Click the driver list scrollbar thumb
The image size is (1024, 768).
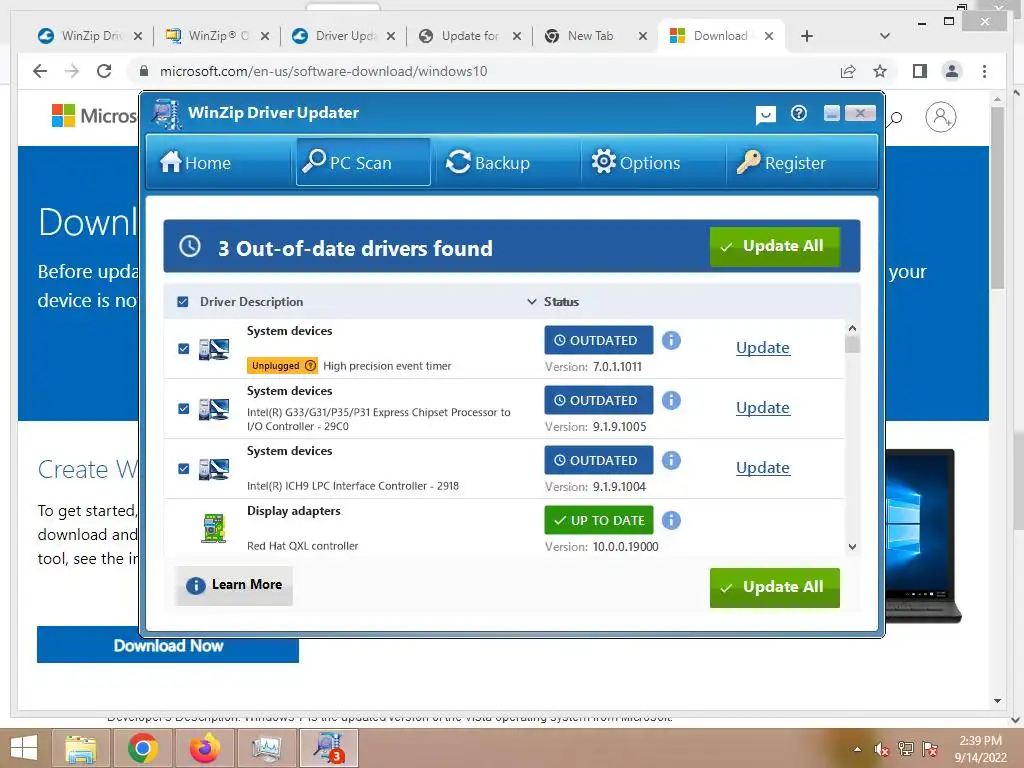click(x=852, y=344)
